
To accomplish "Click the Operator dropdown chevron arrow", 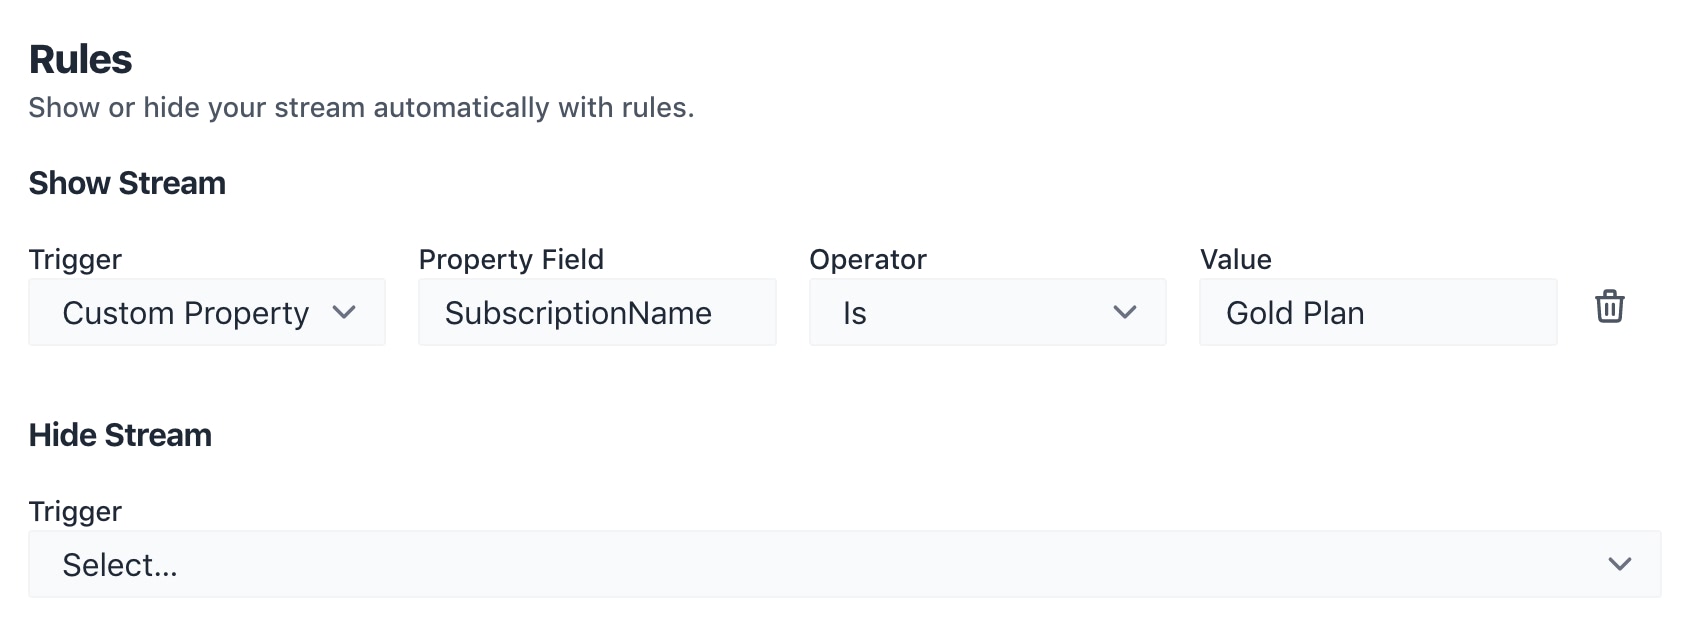I will pyautogui.click(x=1125, y=313).
